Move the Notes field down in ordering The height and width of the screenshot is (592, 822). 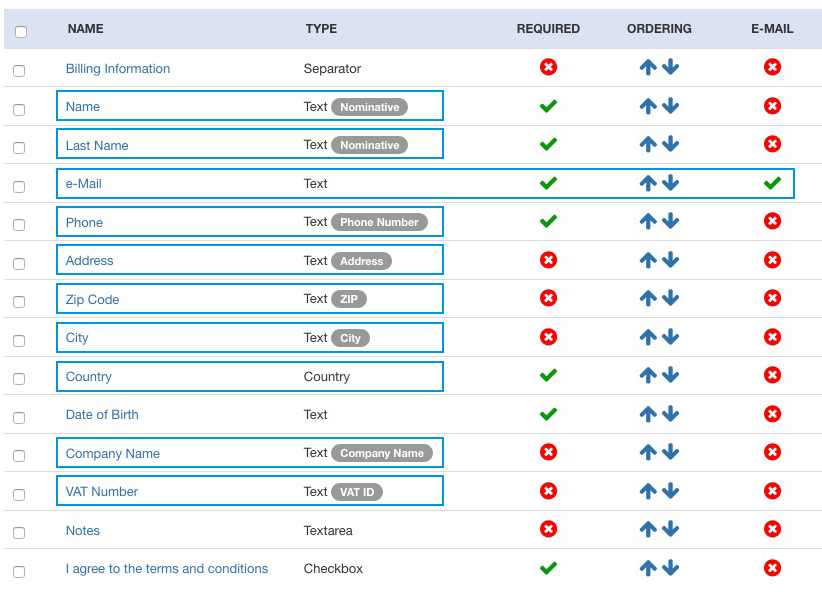click(x=670, y=529)
